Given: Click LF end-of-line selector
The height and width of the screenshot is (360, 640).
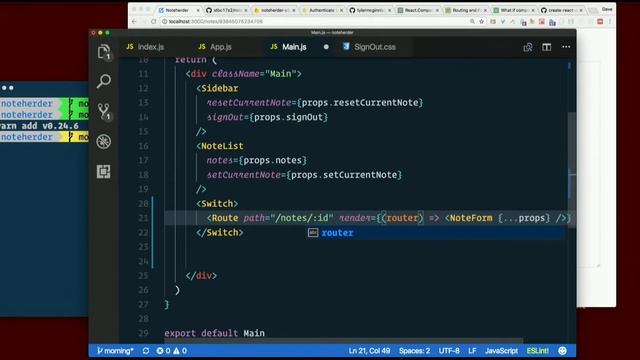Looking at the screenshot, I should point(472,351).
